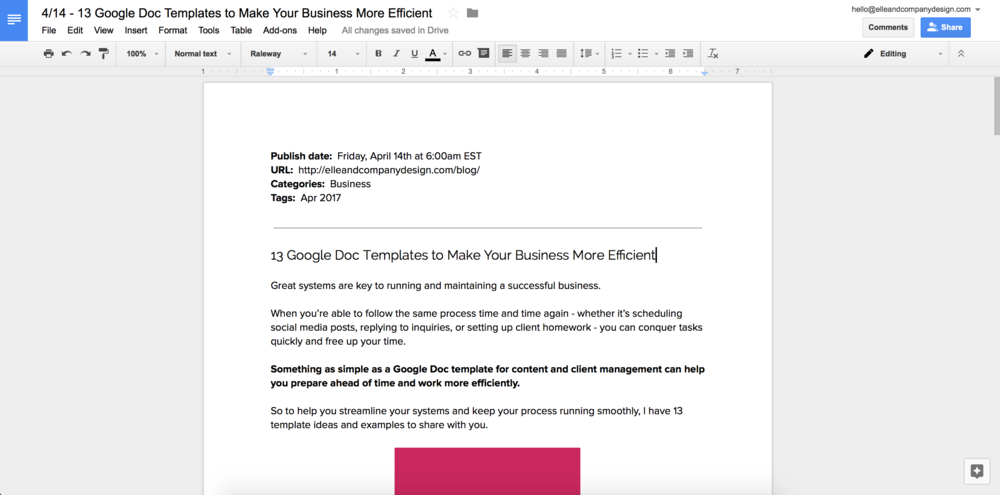Click the blue Share button
The width and height of the screenshot is (1000, 495).
click(x=945, y=27)
